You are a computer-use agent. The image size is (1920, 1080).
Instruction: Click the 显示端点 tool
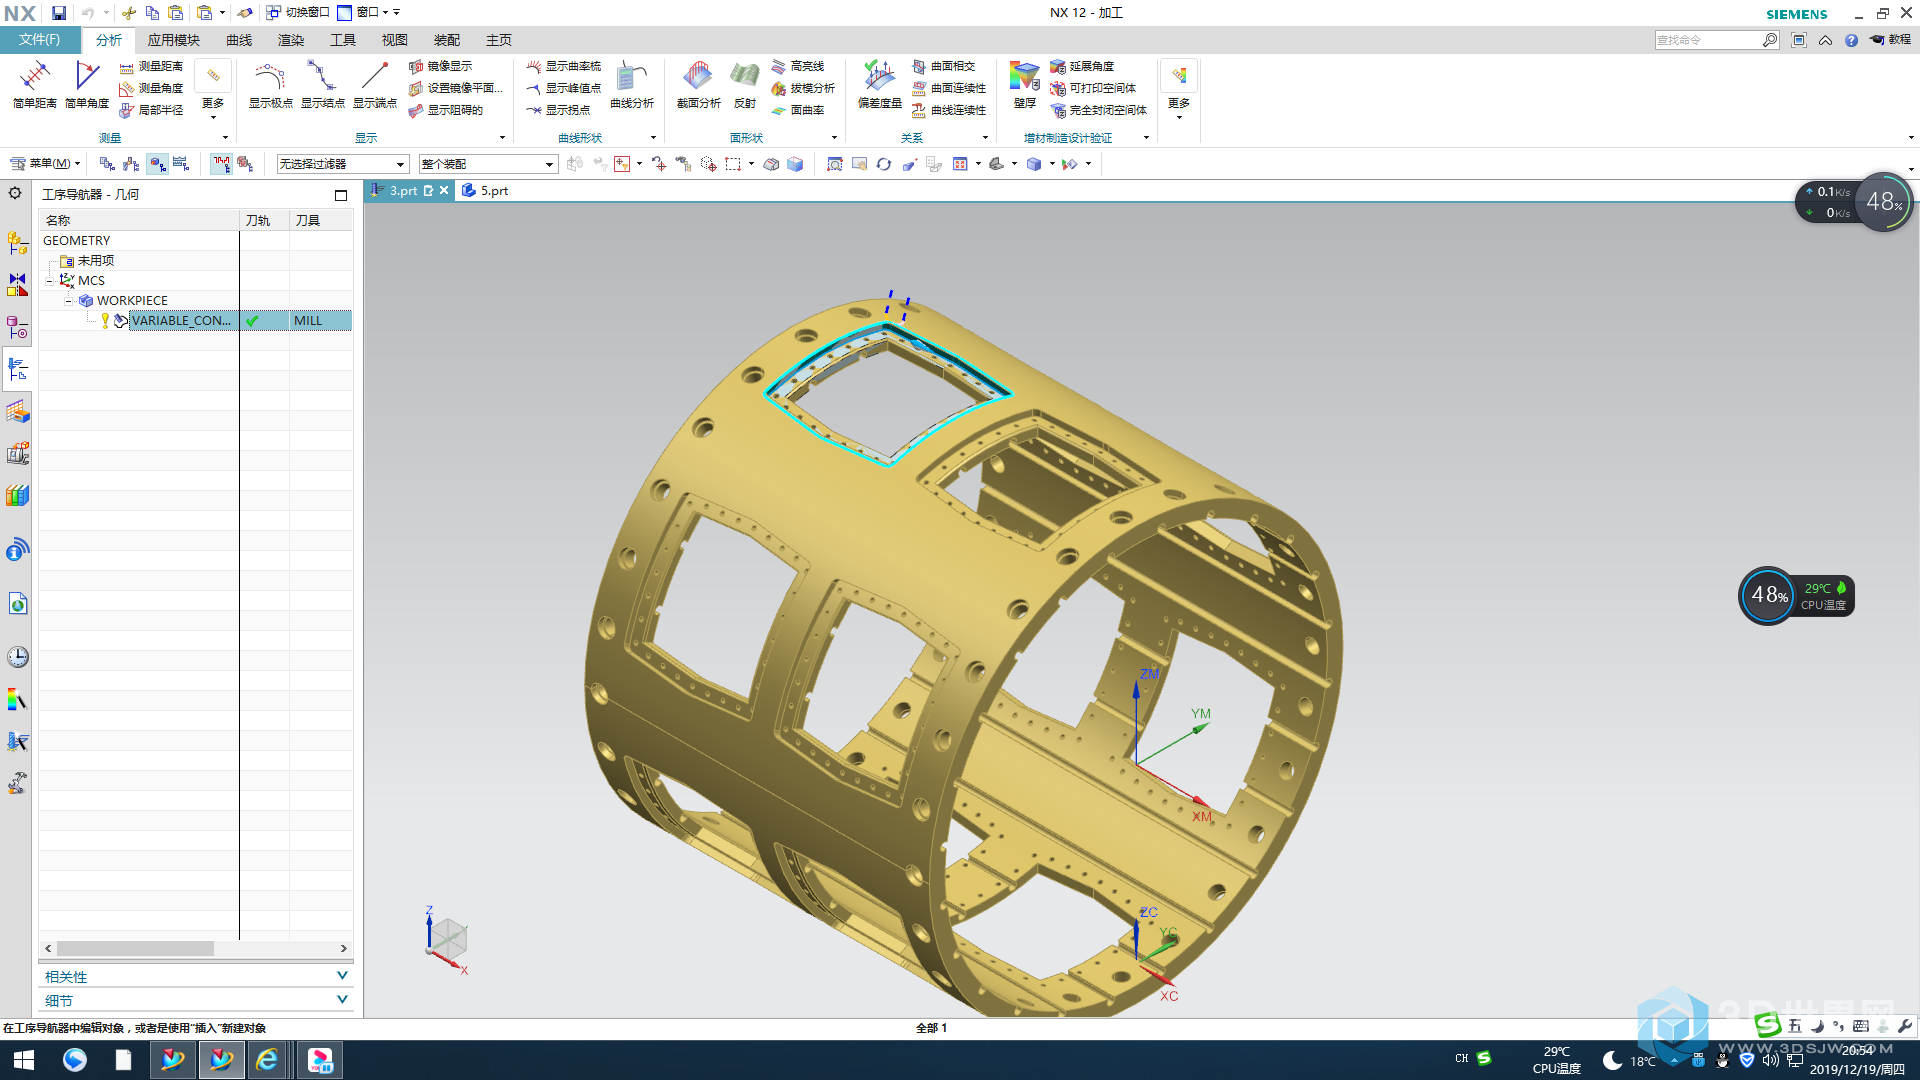(374, 84)
